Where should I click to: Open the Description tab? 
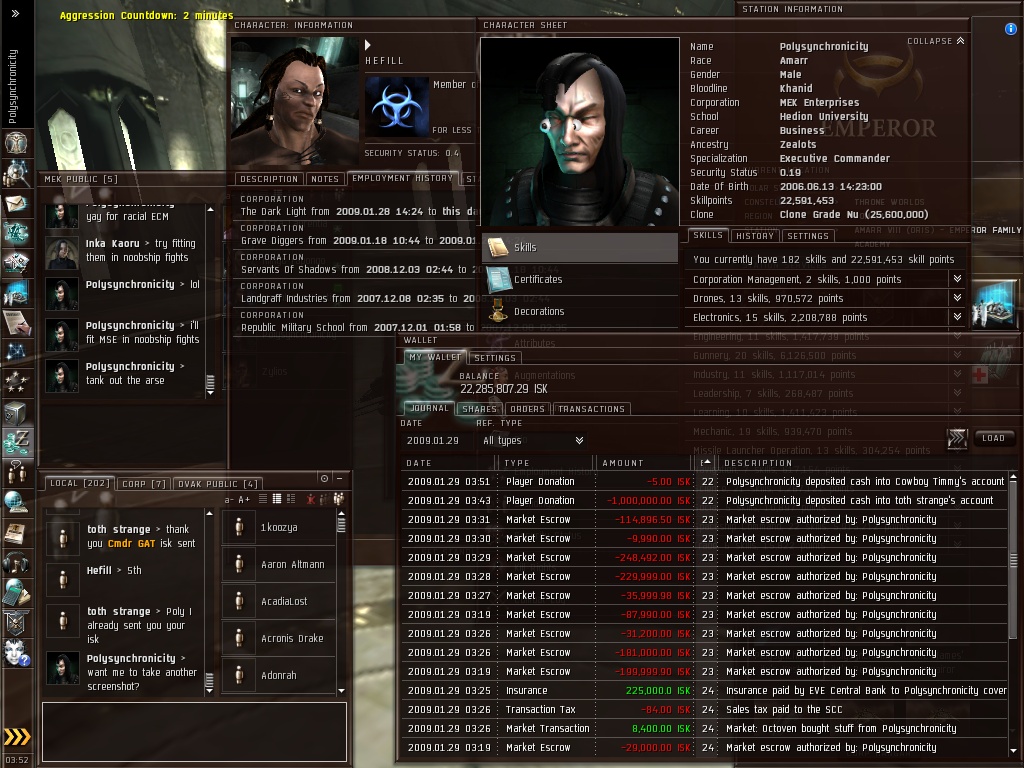click(x=268, y=179)
